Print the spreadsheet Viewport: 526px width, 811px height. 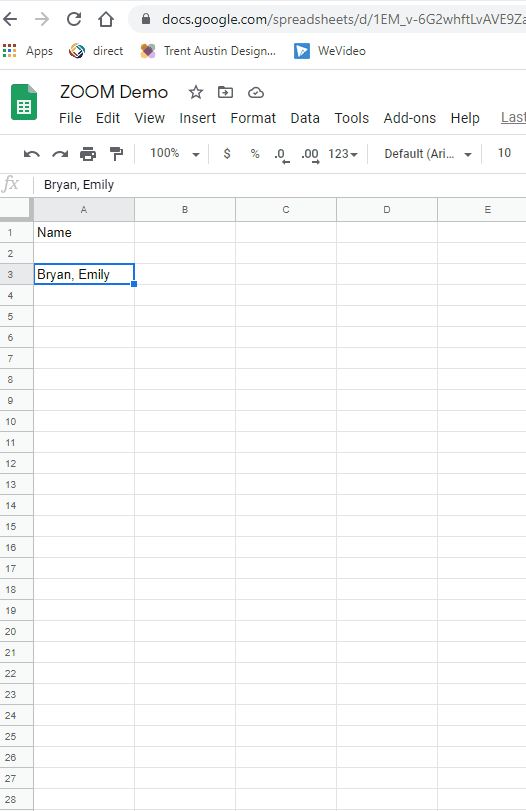pos(88,154)
